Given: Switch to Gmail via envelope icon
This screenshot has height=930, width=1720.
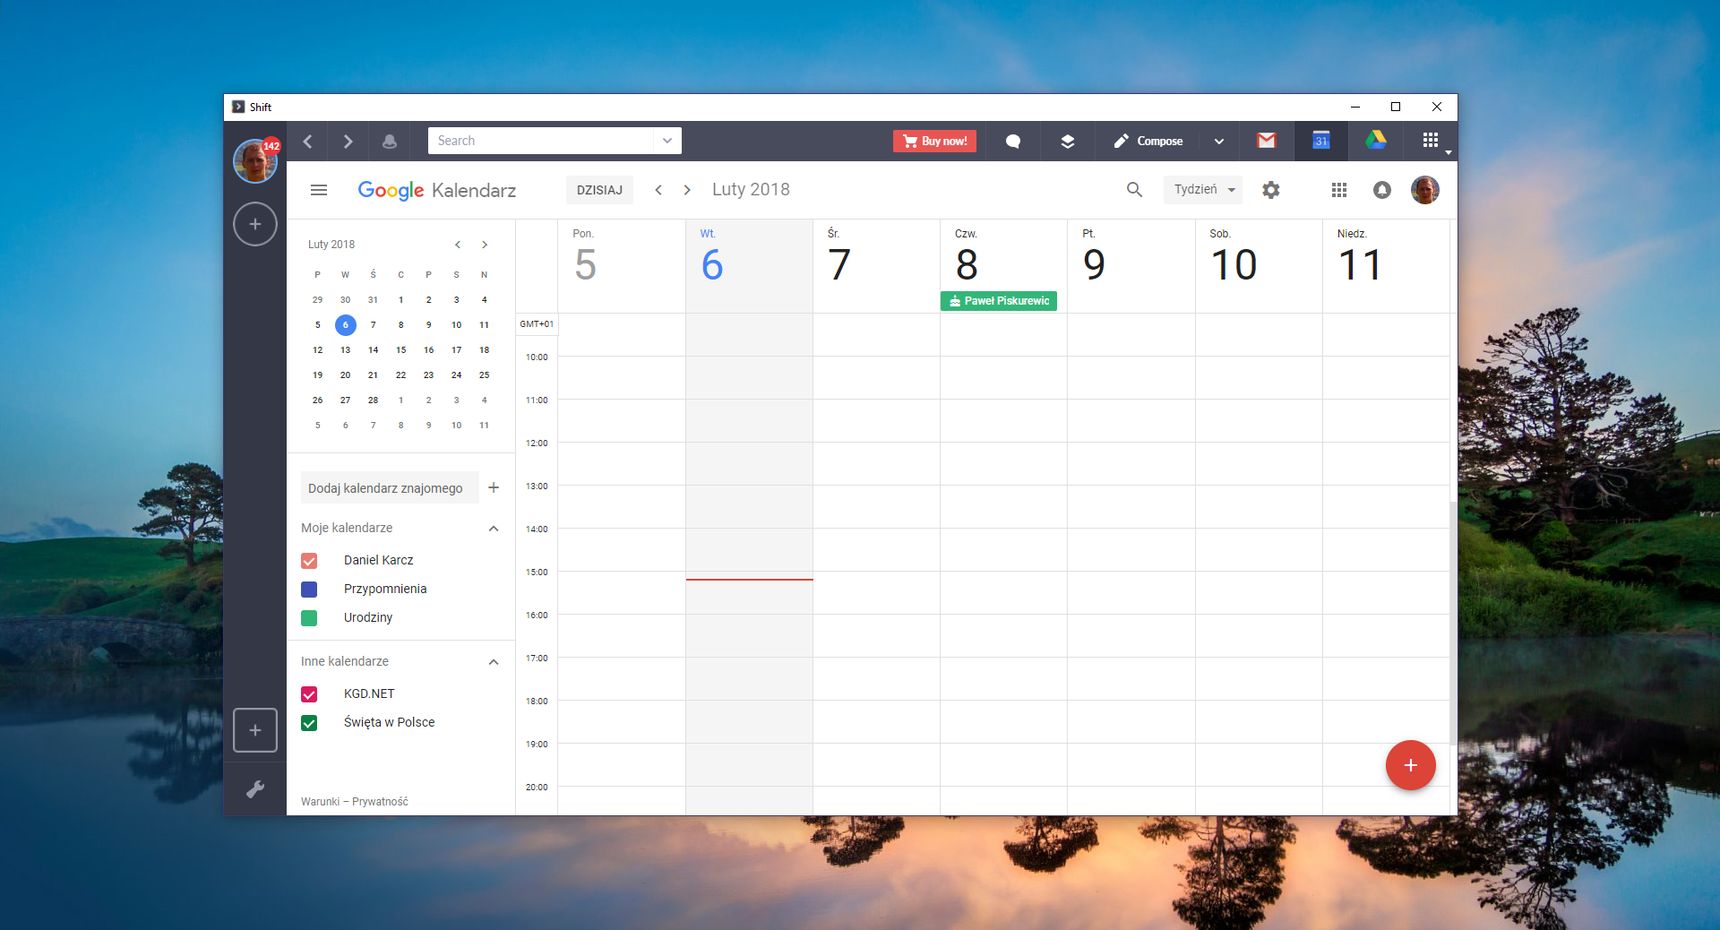Looking at the screenshot, I should pyautogui.click(x=1266, y=141).
